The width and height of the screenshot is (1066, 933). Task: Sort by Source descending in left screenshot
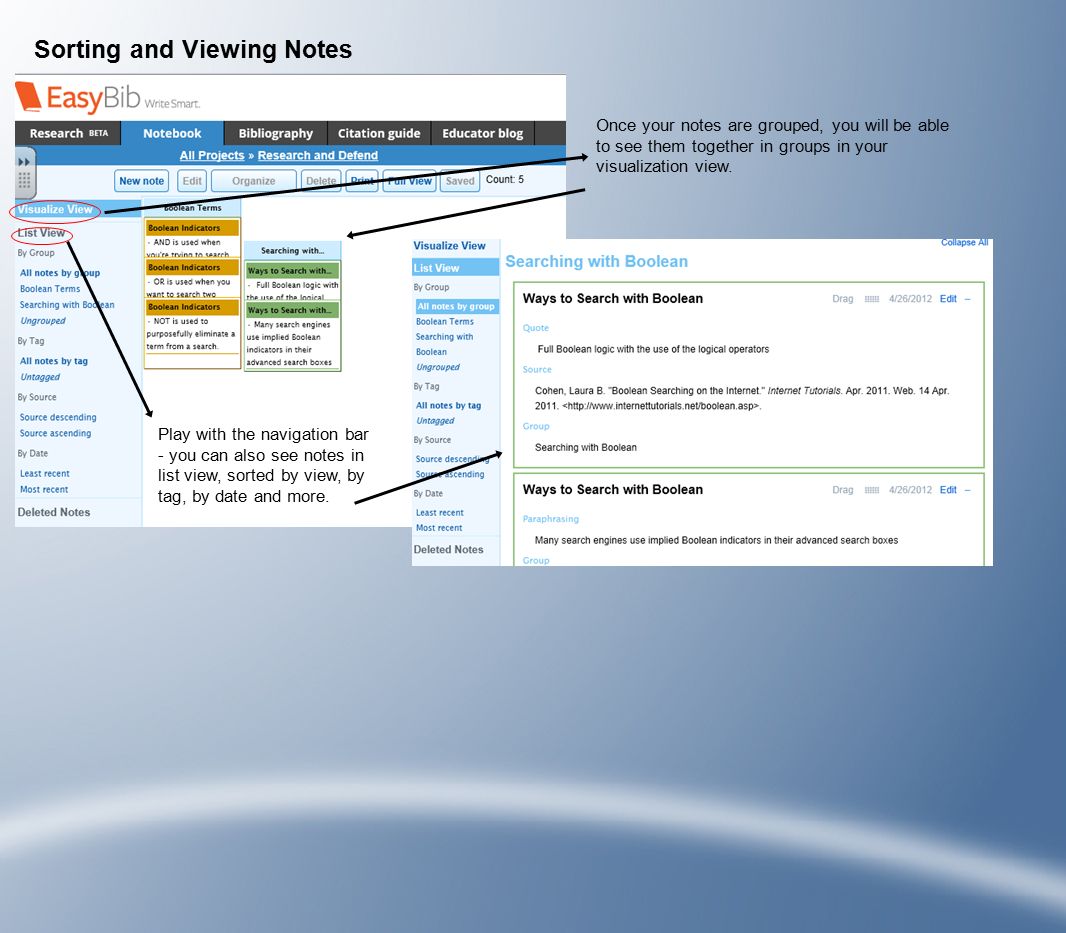pyautogui.click(x=58, y=418)
